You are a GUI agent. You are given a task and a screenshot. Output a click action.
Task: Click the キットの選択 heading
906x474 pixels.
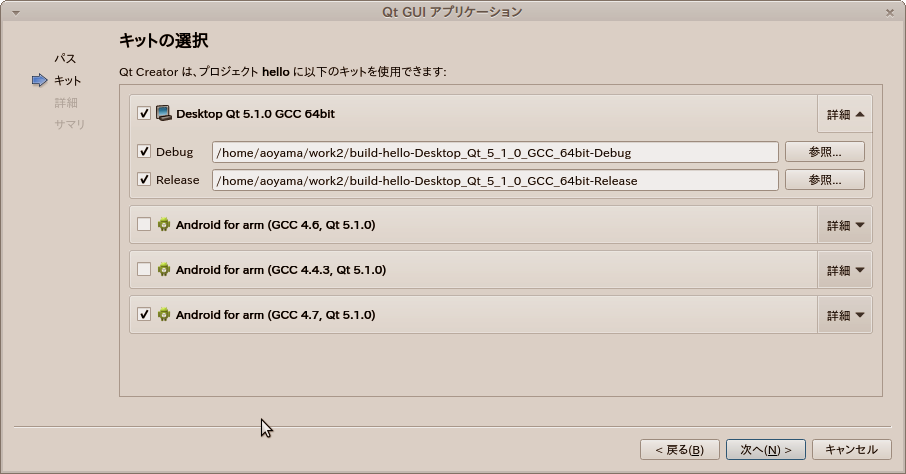click(164, 40)
